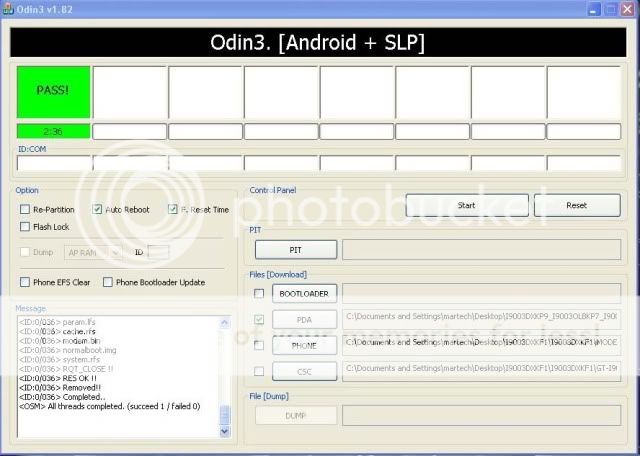The width and height of the screenshot is (640, 456).
Task: Click the PHONE file path field
Action: 482,345
